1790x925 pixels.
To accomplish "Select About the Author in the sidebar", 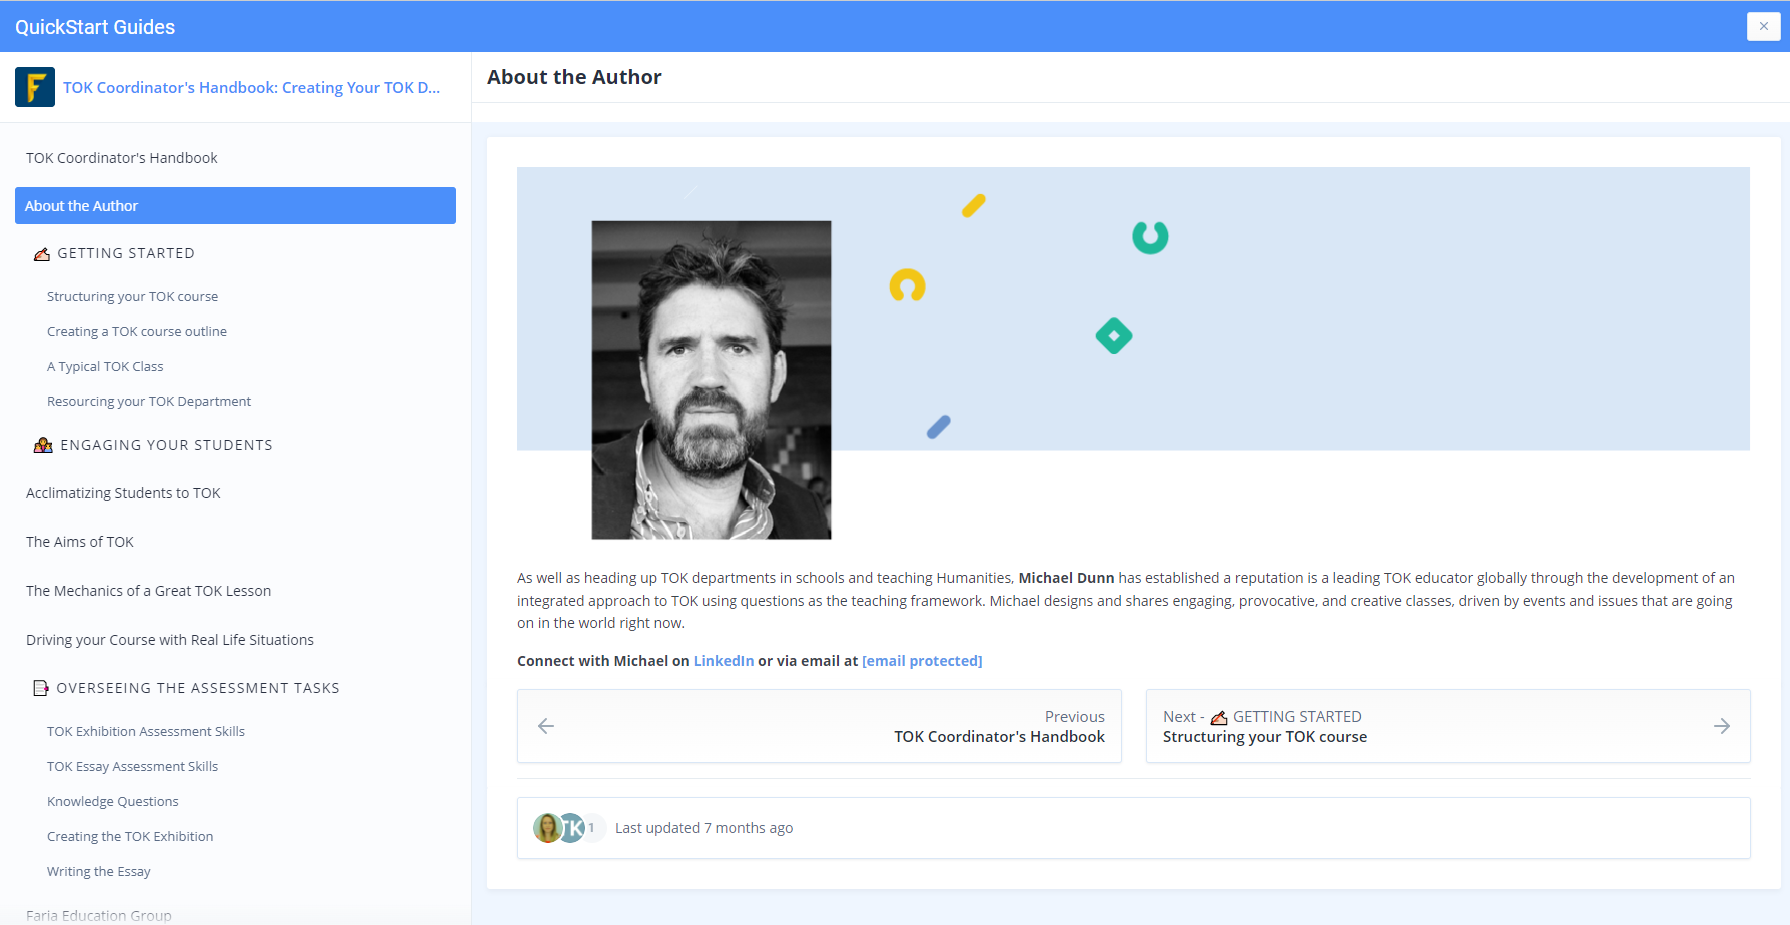I will tap(235, 205).
